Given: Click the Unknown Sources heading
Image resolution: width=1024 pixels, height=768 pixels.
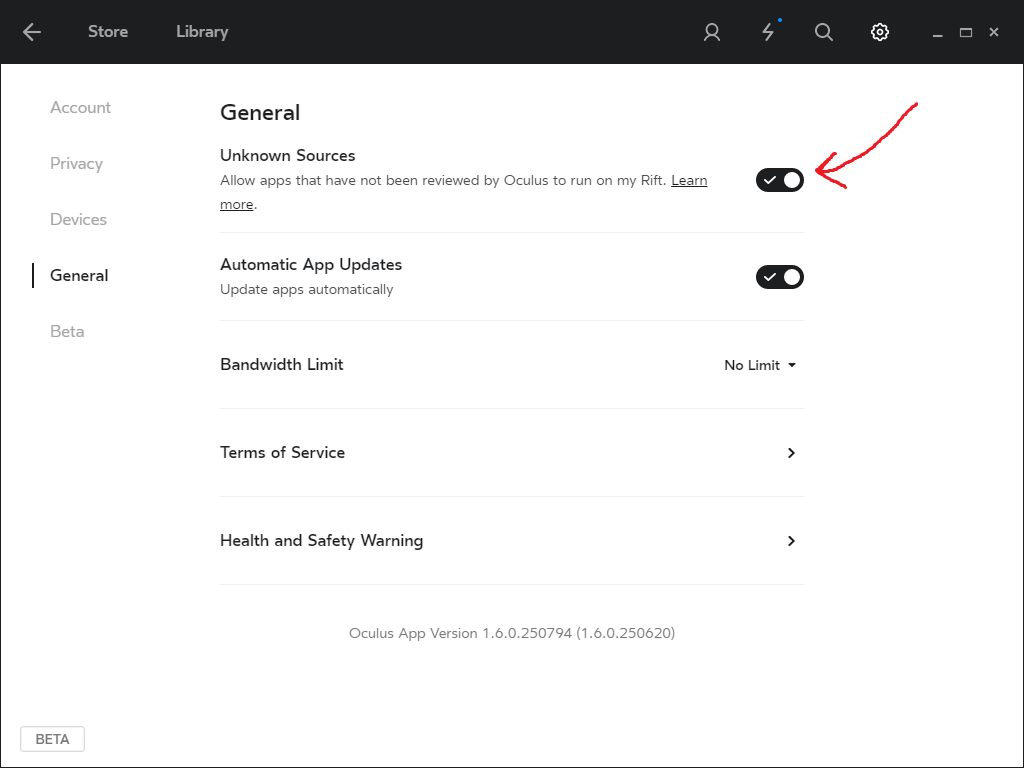Looking at the screenshot, I should [x=287, y=155].
